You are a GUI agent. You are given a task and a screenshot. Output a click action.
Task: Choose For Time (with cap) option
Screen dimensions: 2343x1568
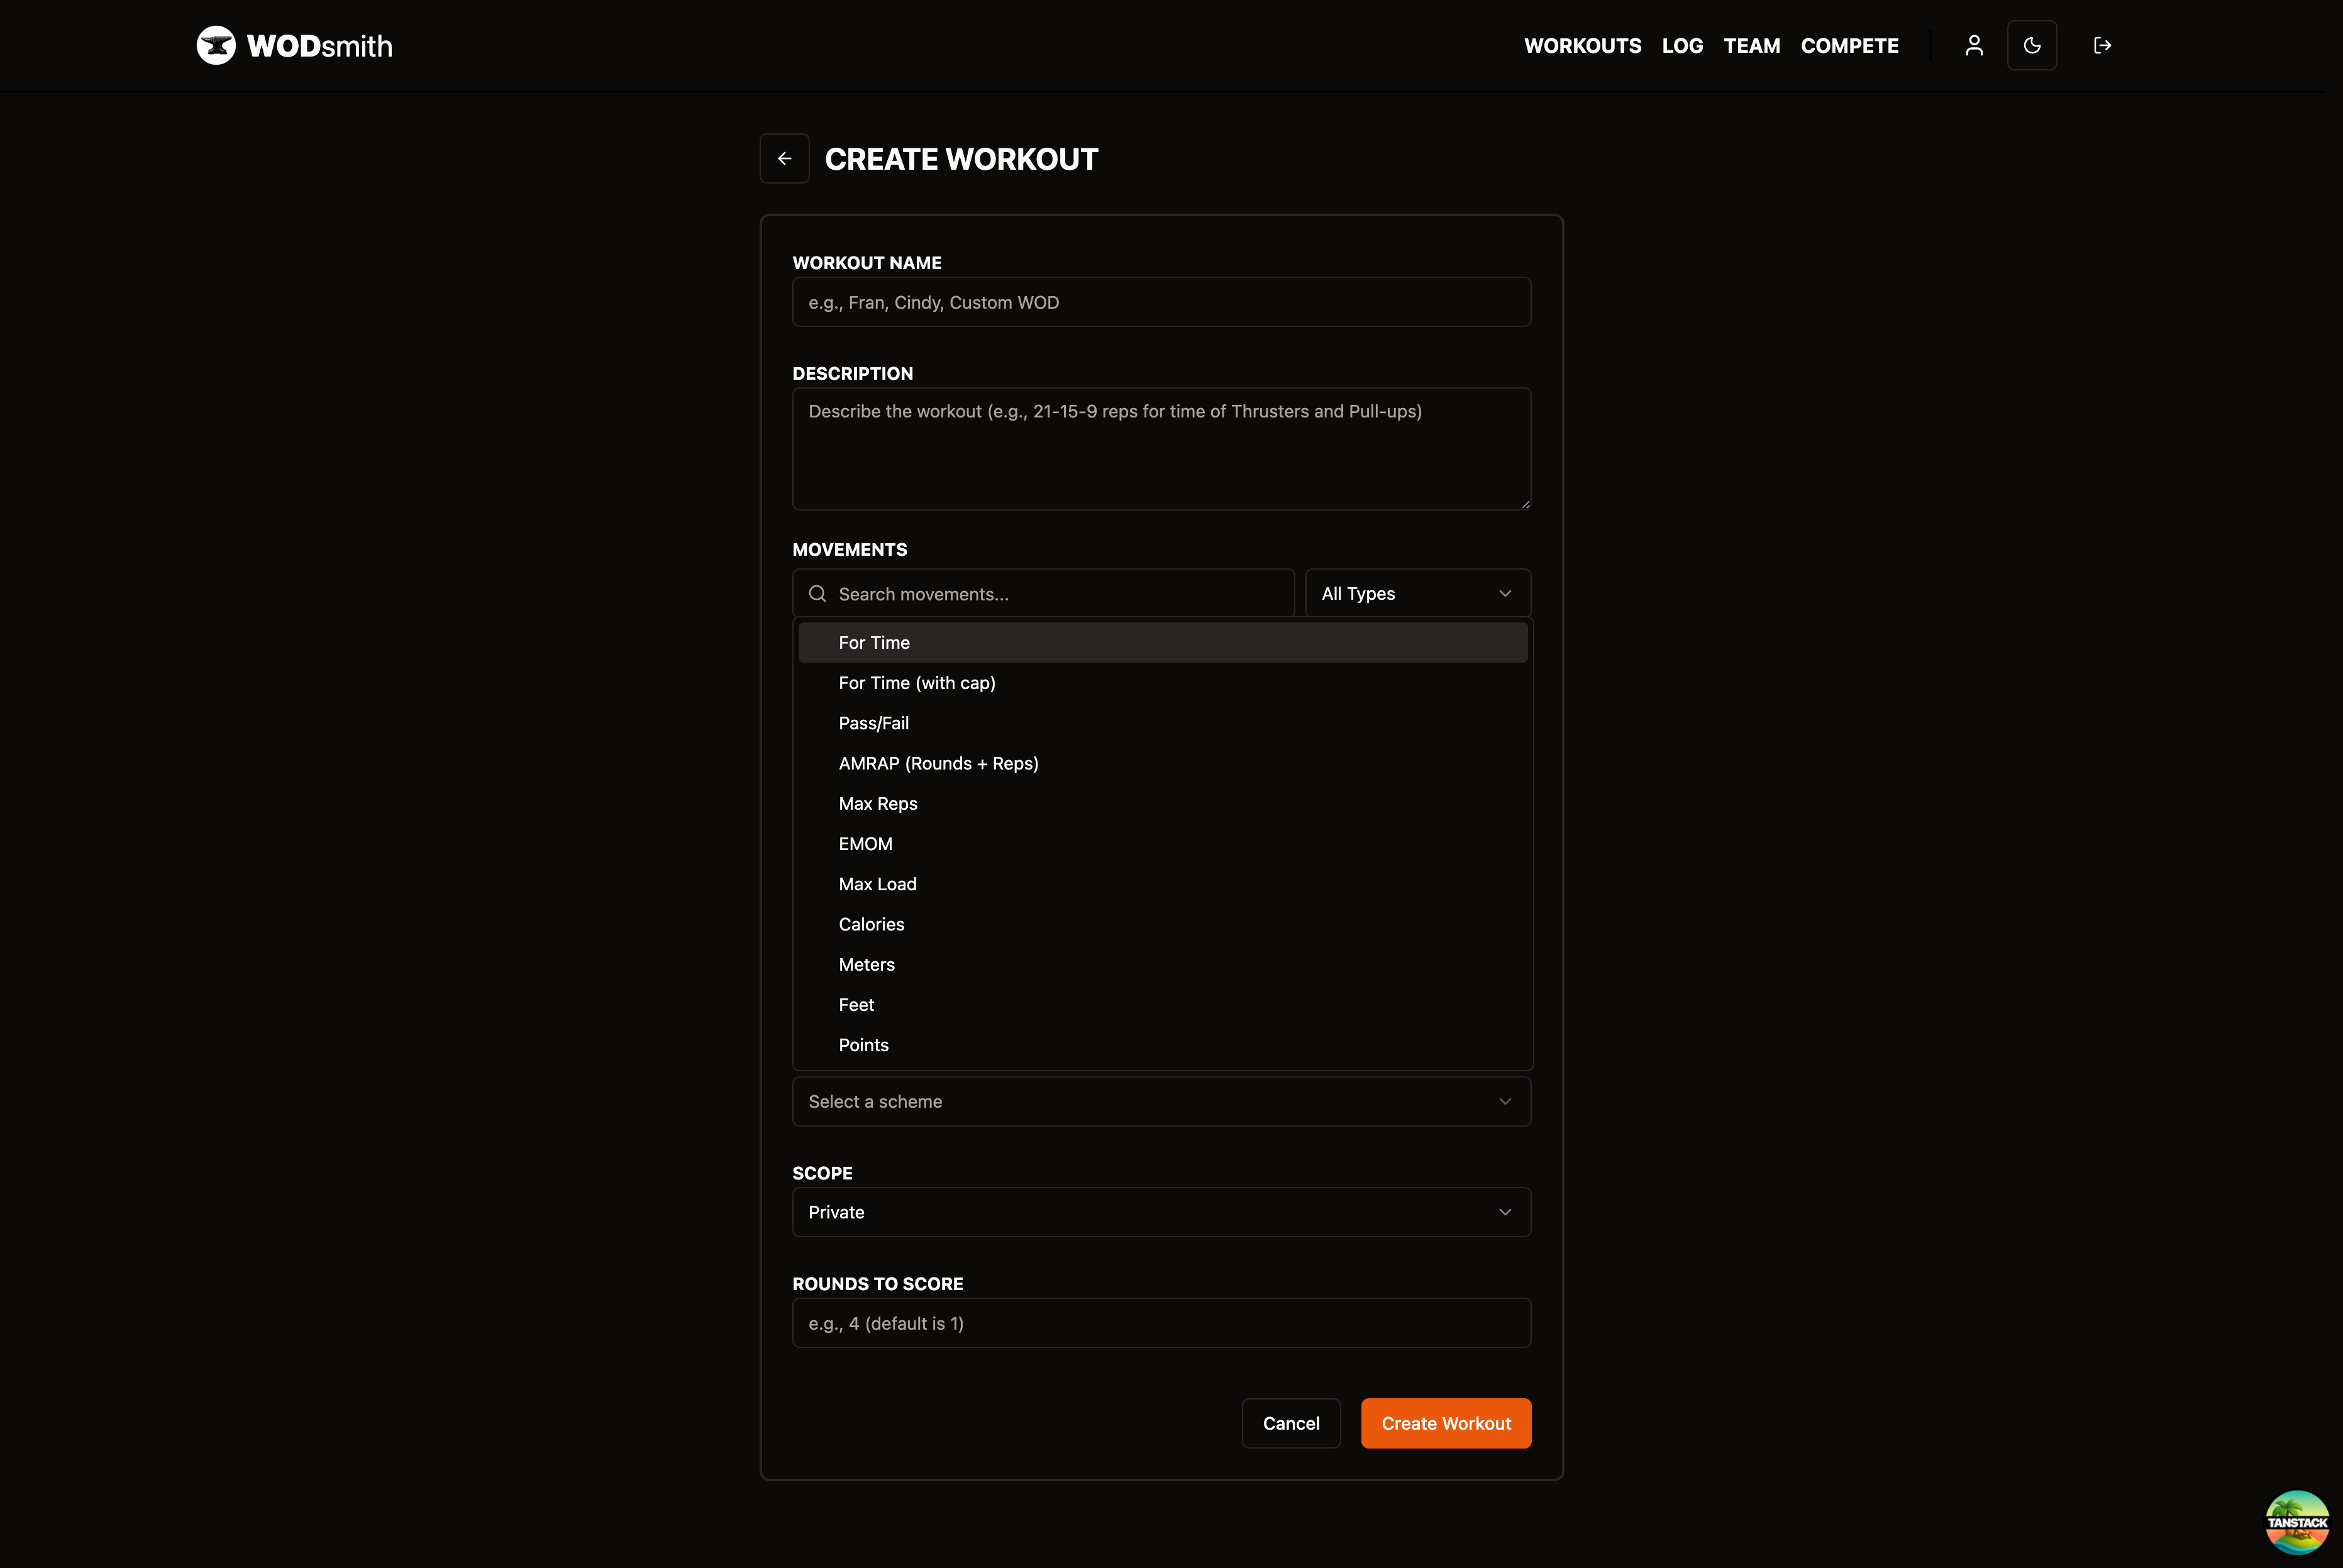tap(1163, 683)
